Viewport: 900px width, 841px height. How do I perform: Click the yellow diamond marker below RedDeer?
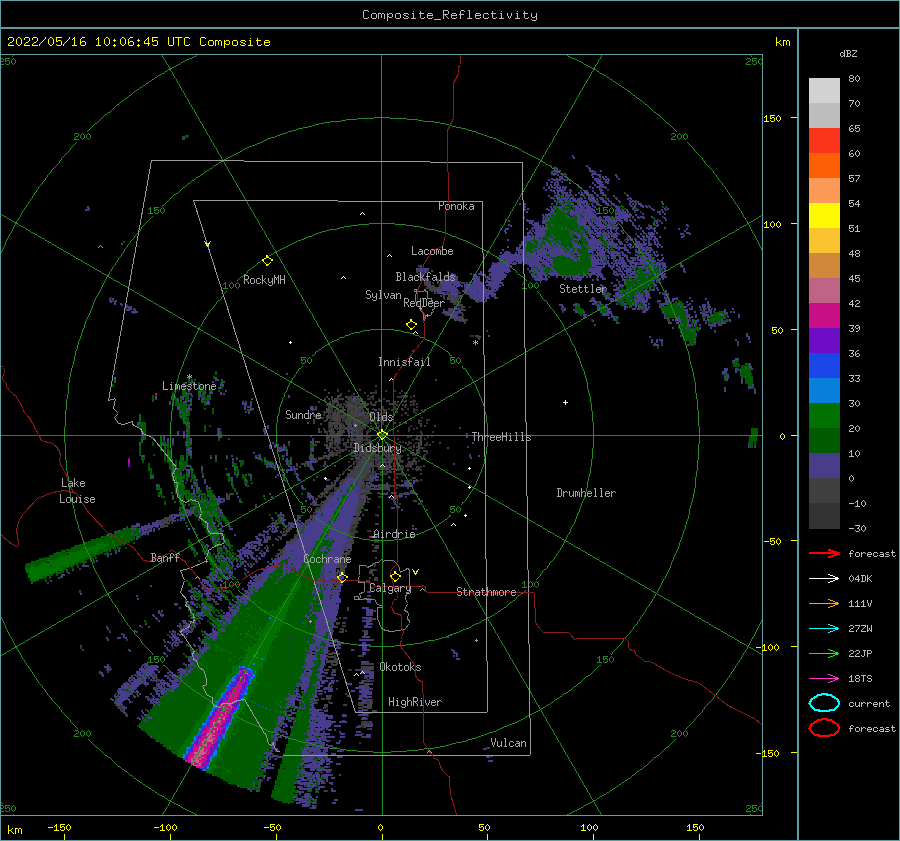(412, 325)
